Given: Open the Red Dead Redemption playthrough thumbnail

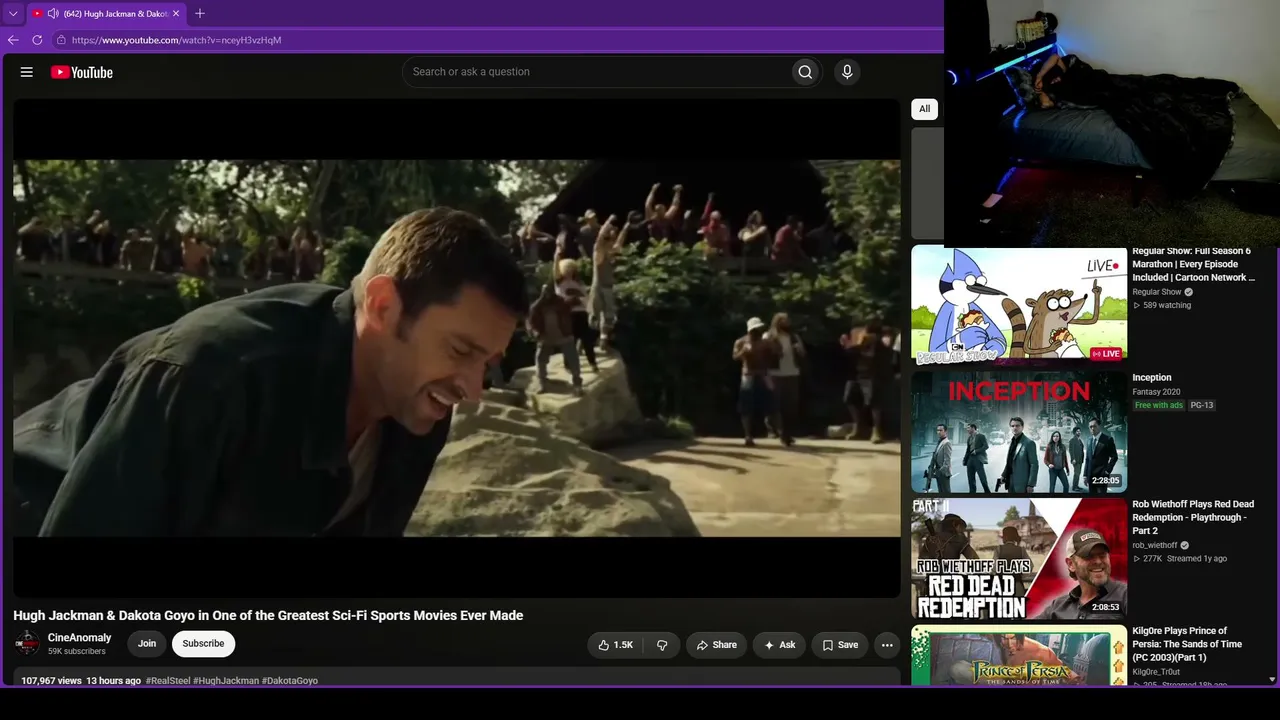Looking at the screenshot, I should [1019, 559].
